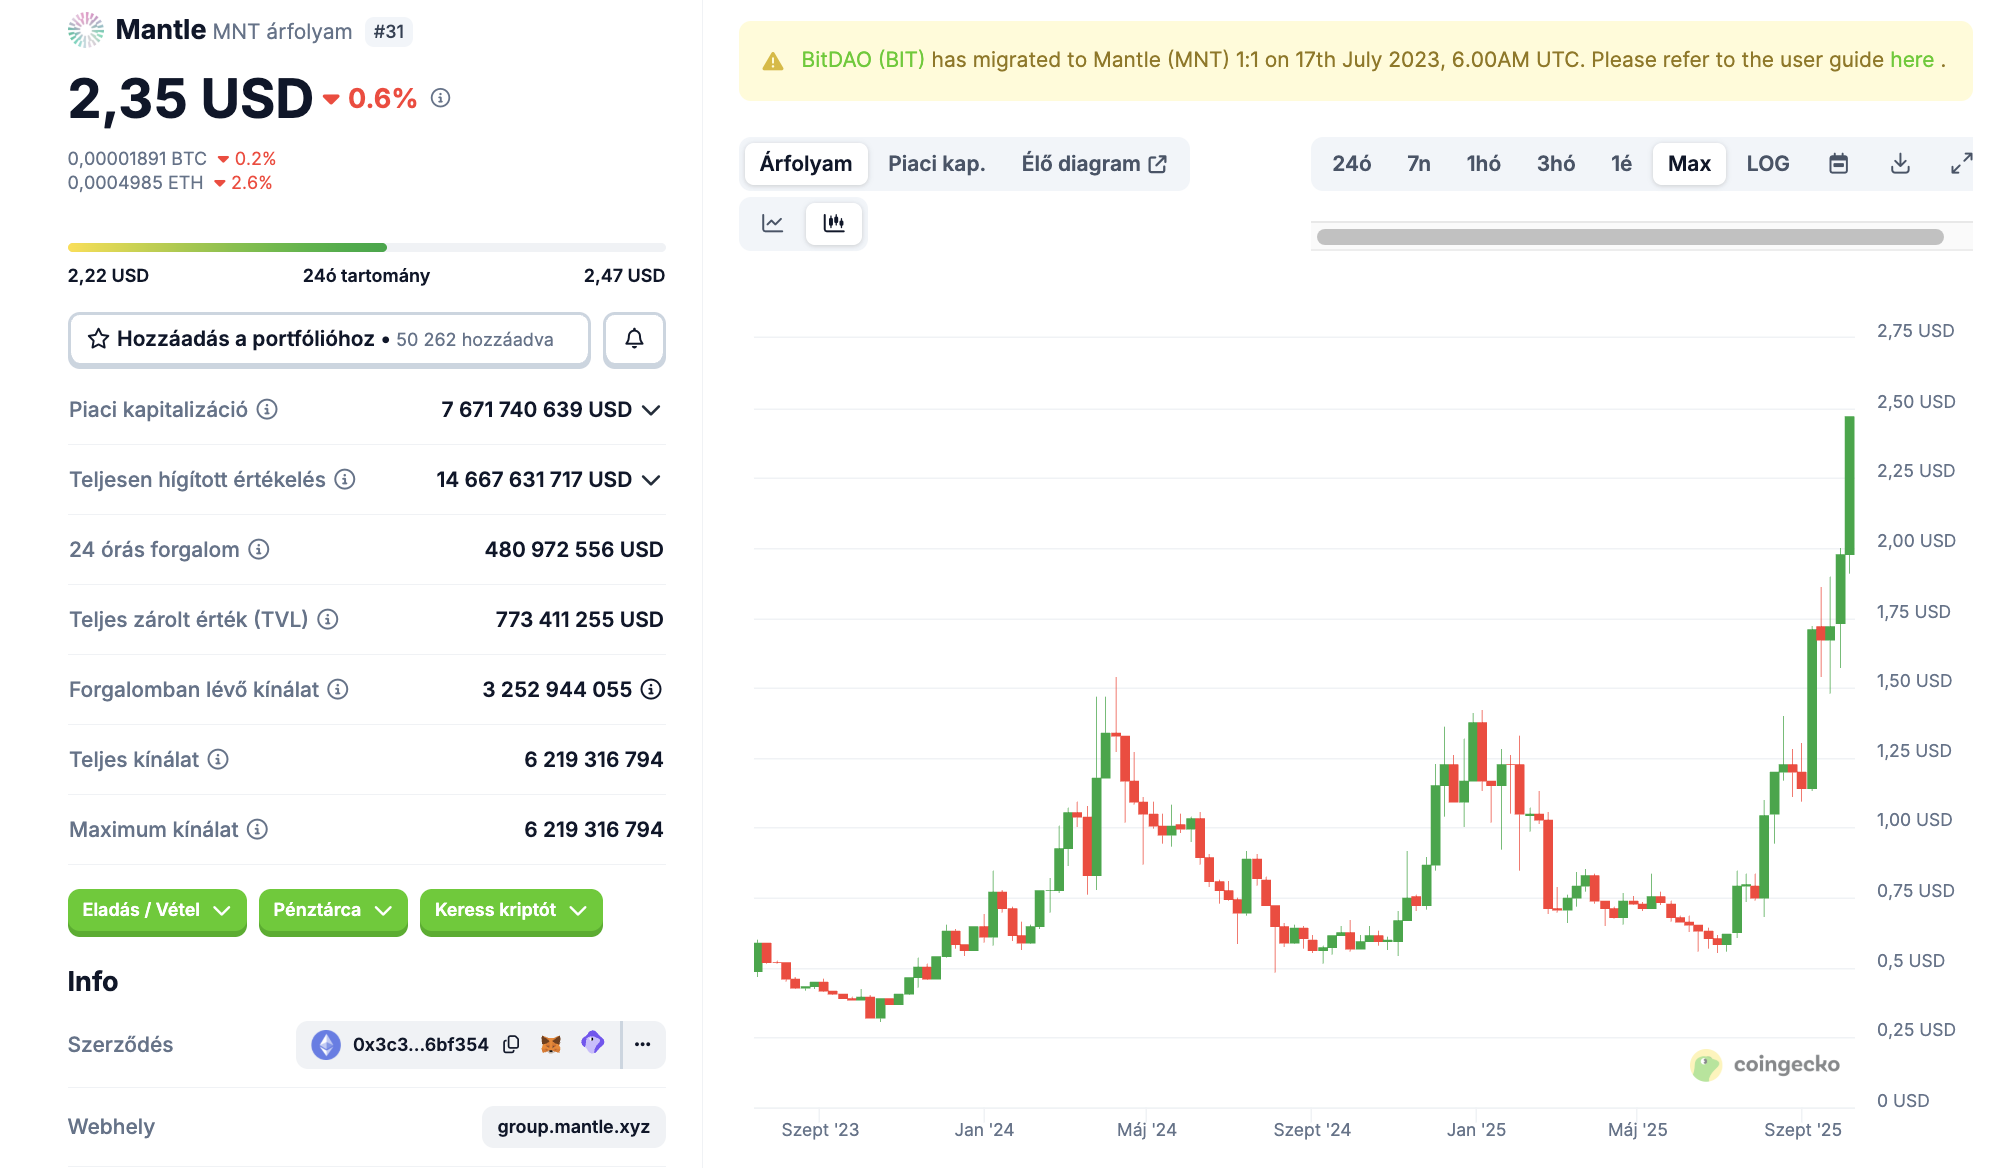Open the Eladás / Vétel dropdown
2014x1168 pixels.
(157, 910)
